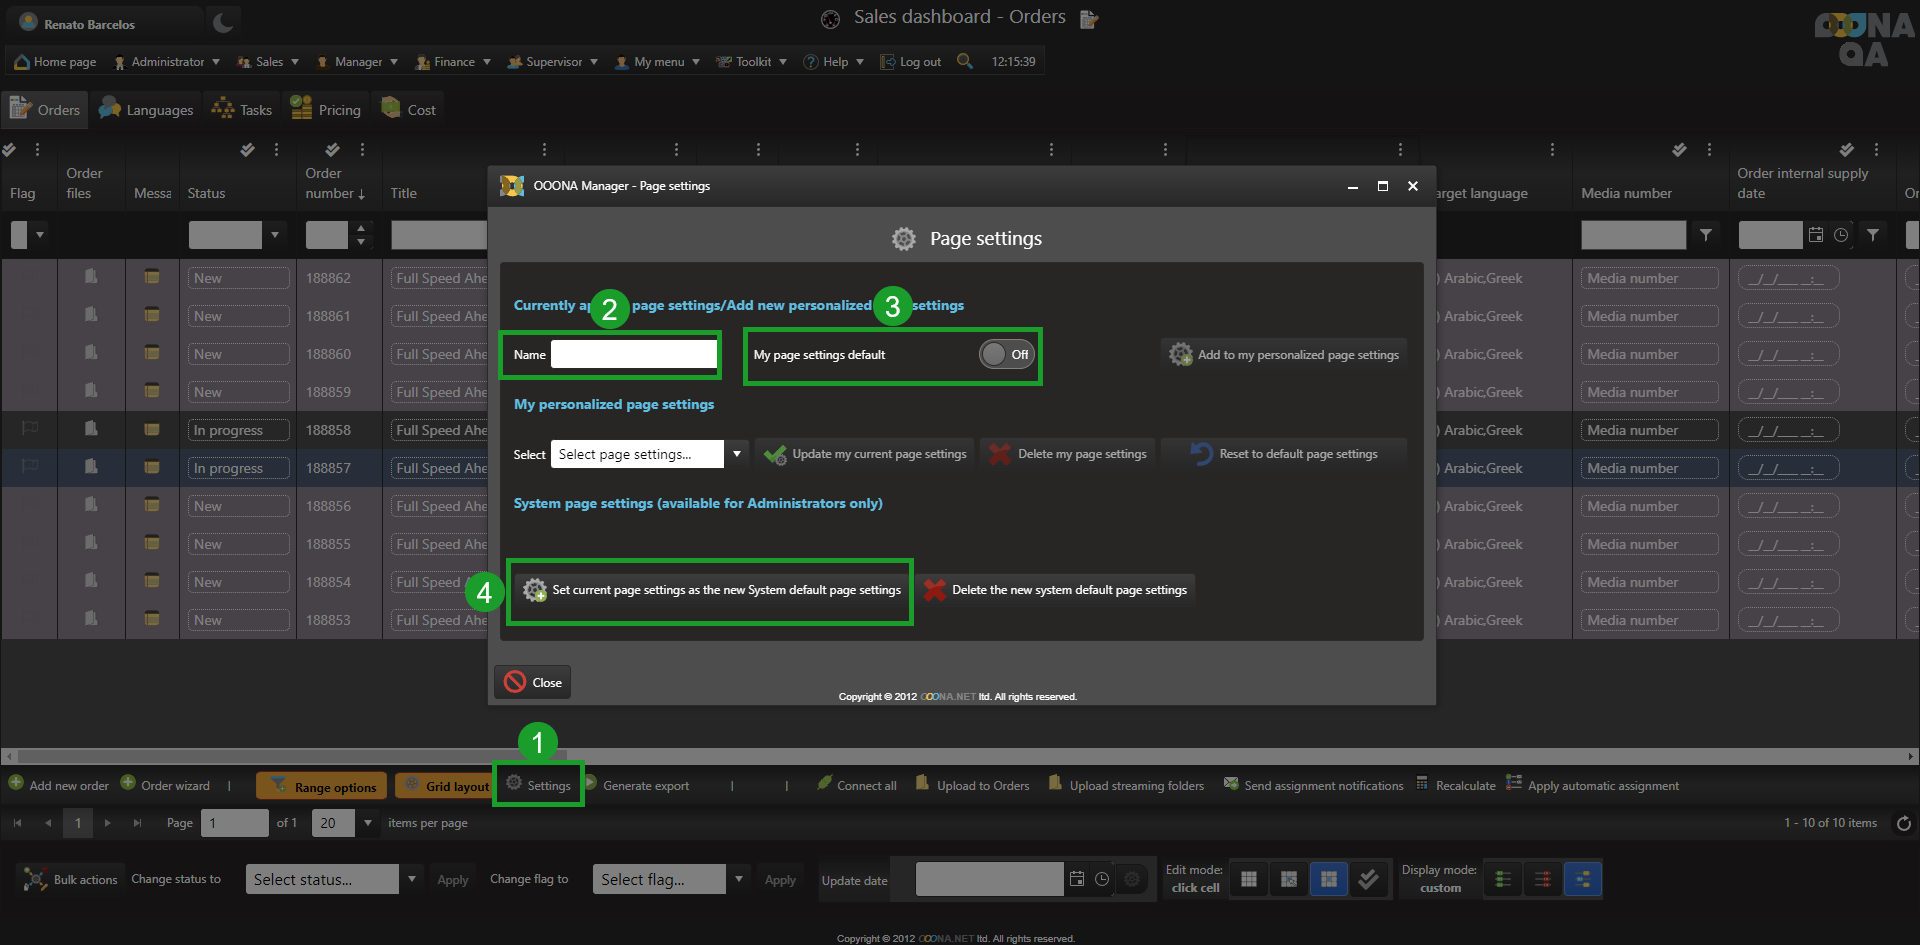Open the Select flag dropdown

739,879
